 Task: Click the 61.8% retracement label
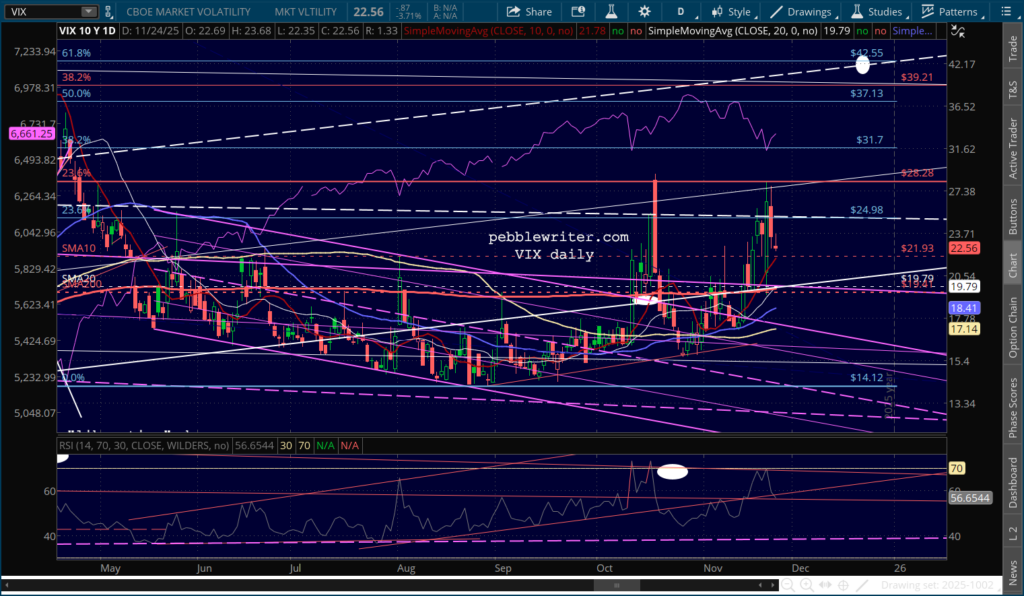[76, 53]
